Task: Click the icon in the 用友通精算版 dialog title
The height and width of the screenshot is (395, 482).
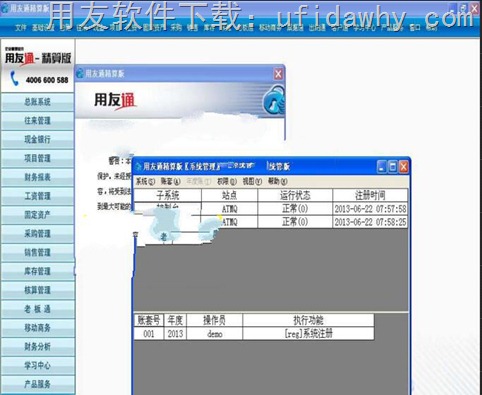Action: pos(80,73)
